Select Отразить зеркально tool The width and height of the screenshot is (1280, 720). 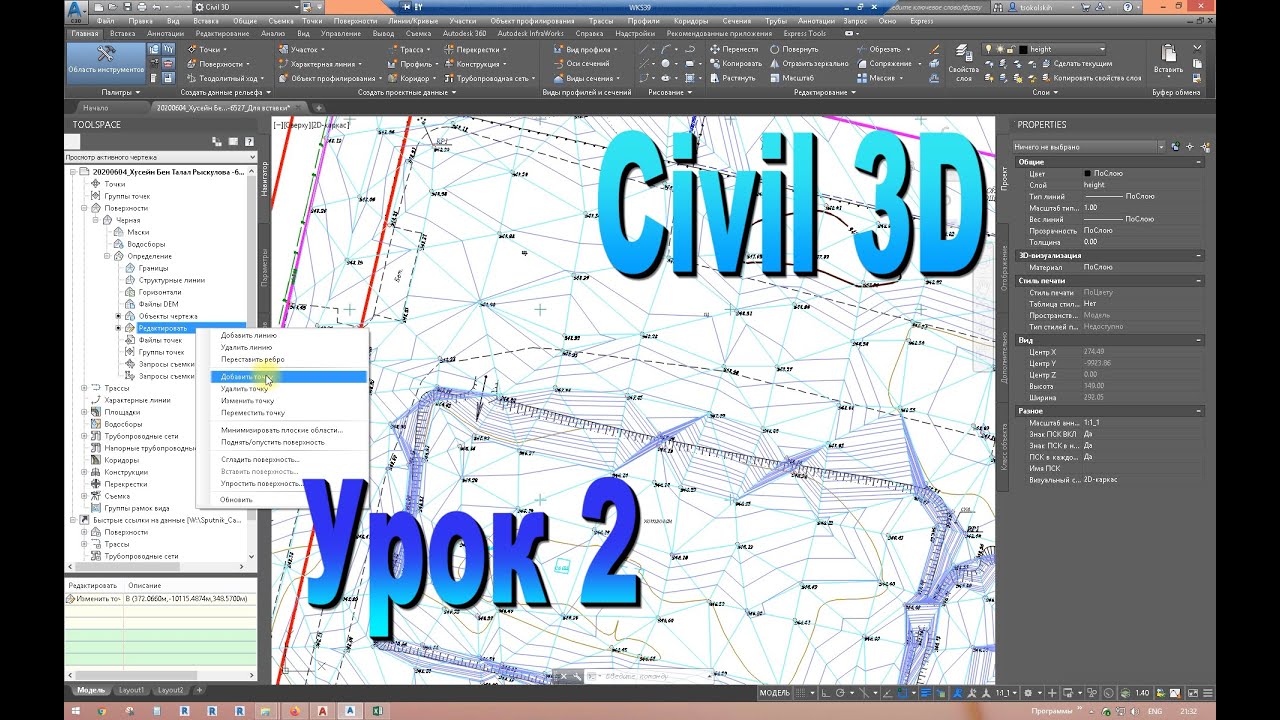[x=809, y=63]
